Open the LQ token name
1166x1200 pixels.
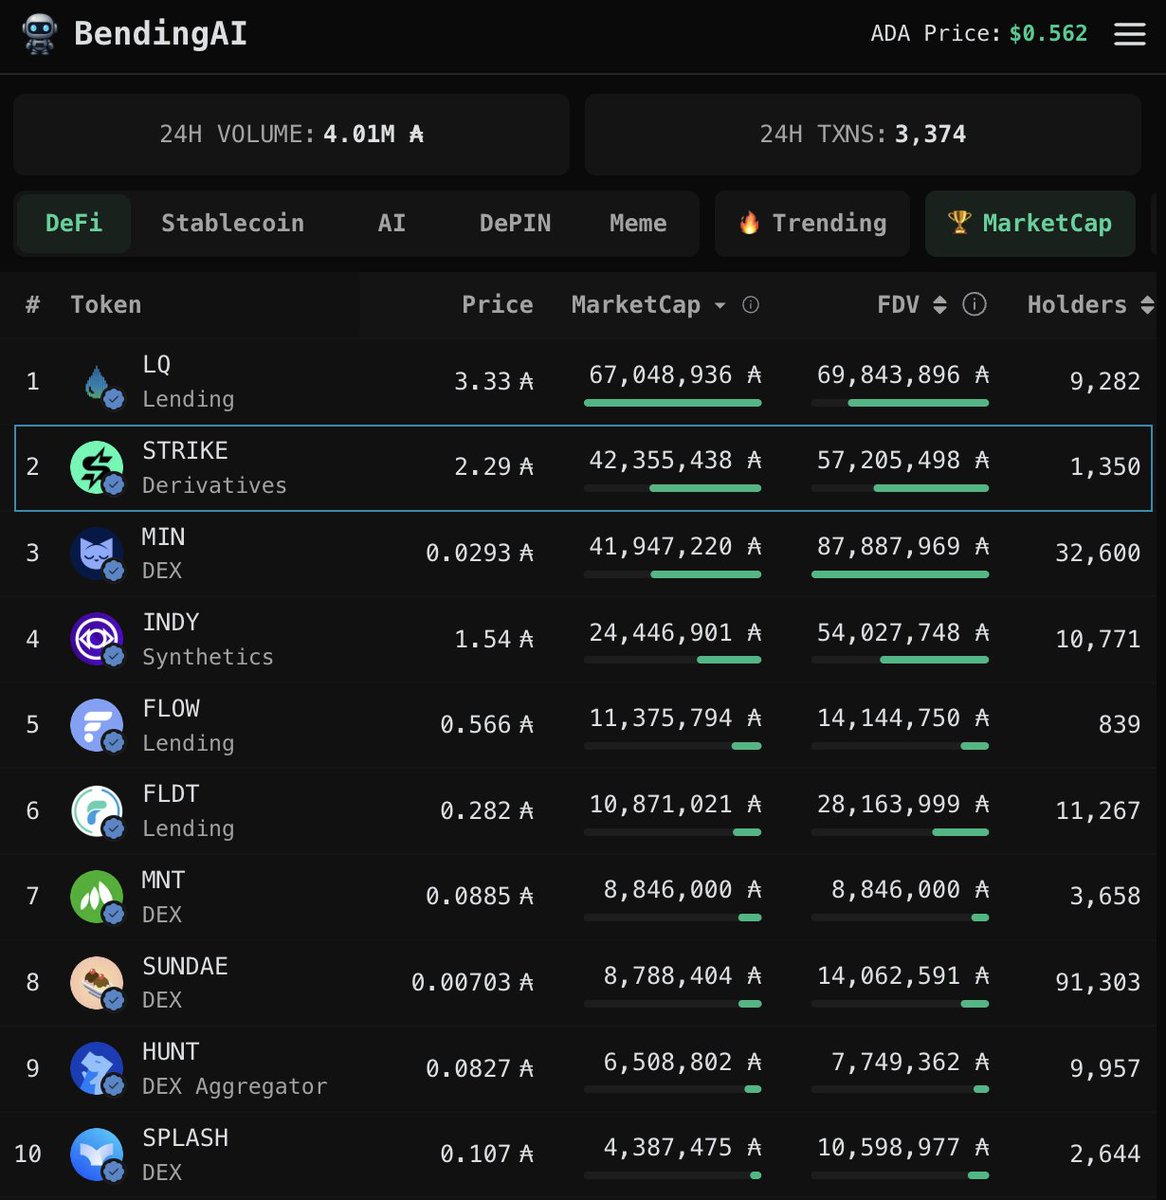coord(156,364)
